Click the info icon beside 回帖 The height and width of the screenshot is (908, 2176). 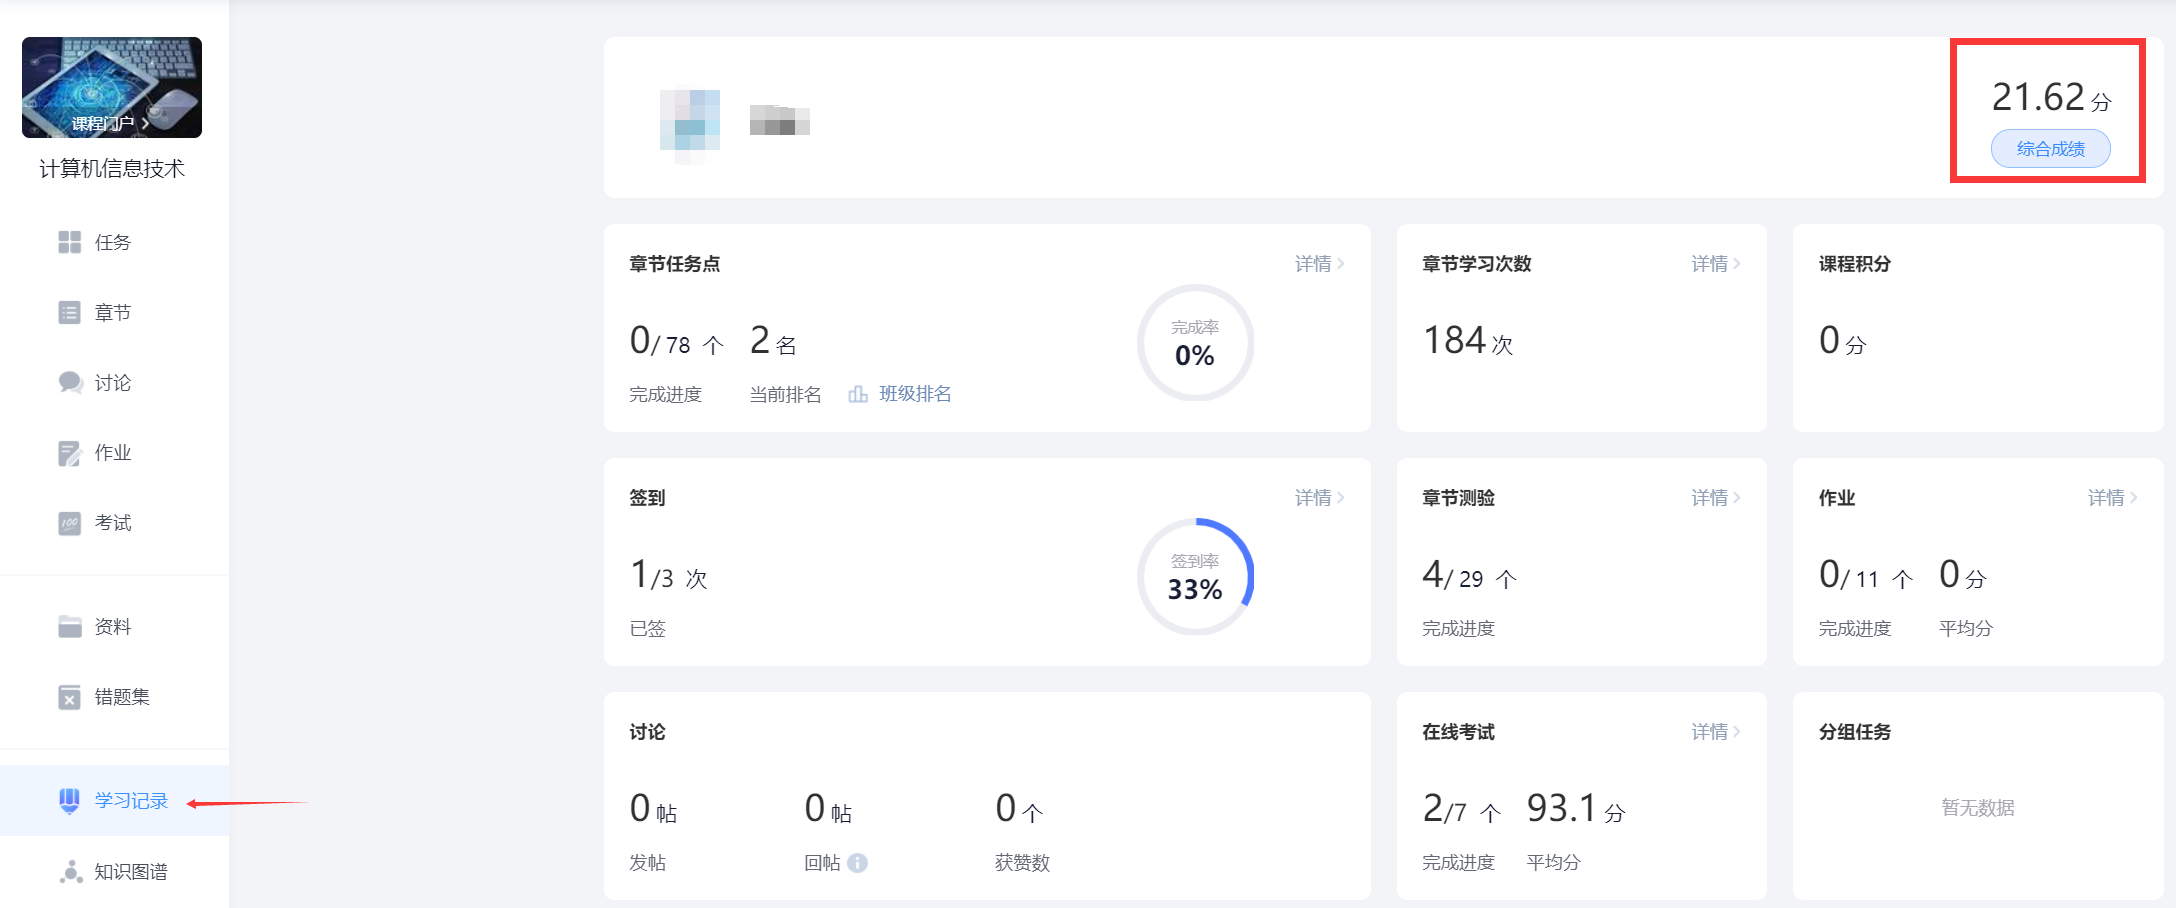pos(858,863)
